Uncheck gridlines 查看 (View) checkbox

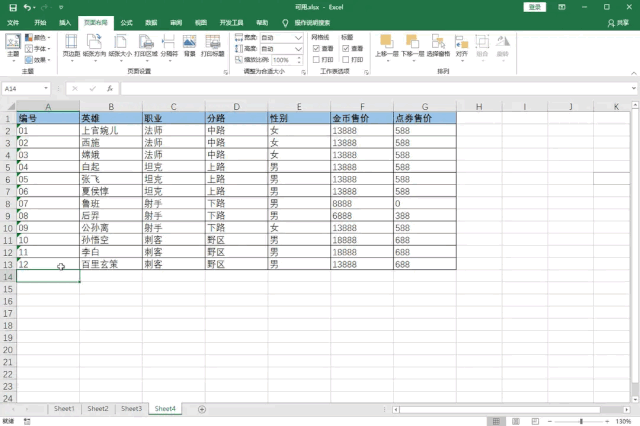point(316,49)
